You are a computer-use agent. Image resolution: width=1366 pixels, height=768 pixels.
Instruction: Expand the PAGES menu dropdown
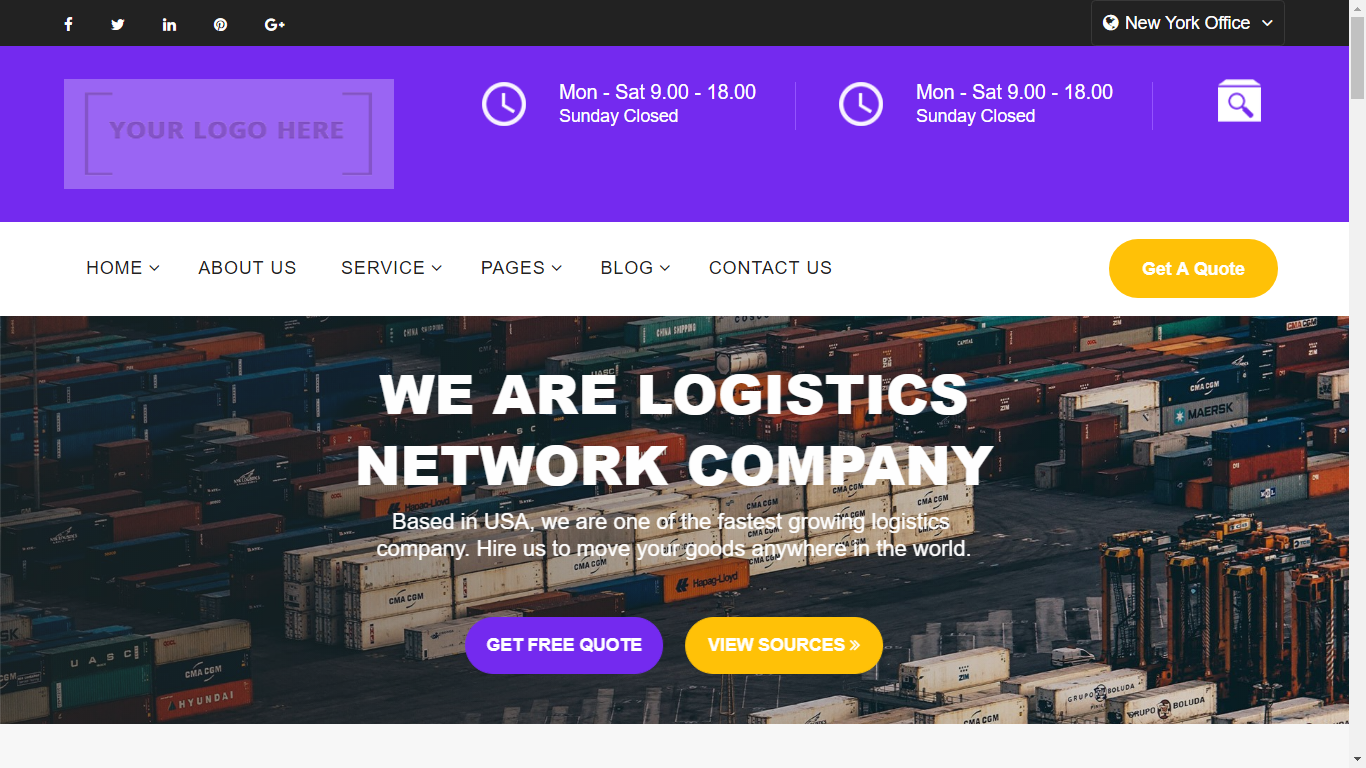pos(521,268)
